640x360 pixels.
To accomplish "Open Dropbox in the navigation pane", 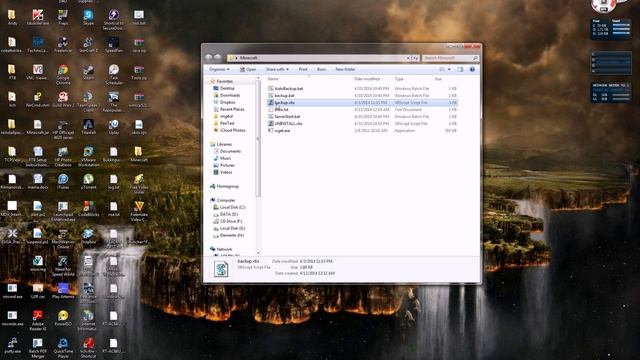I will click(x=227, y=102).
